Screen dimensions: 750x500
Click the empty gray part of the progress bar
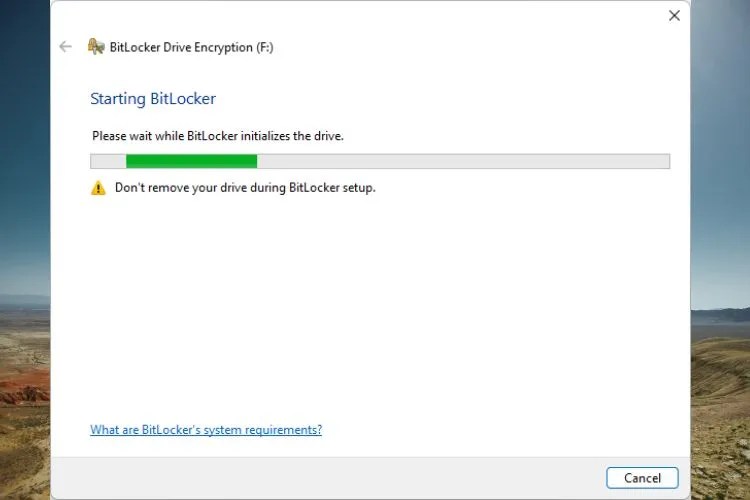463,161
